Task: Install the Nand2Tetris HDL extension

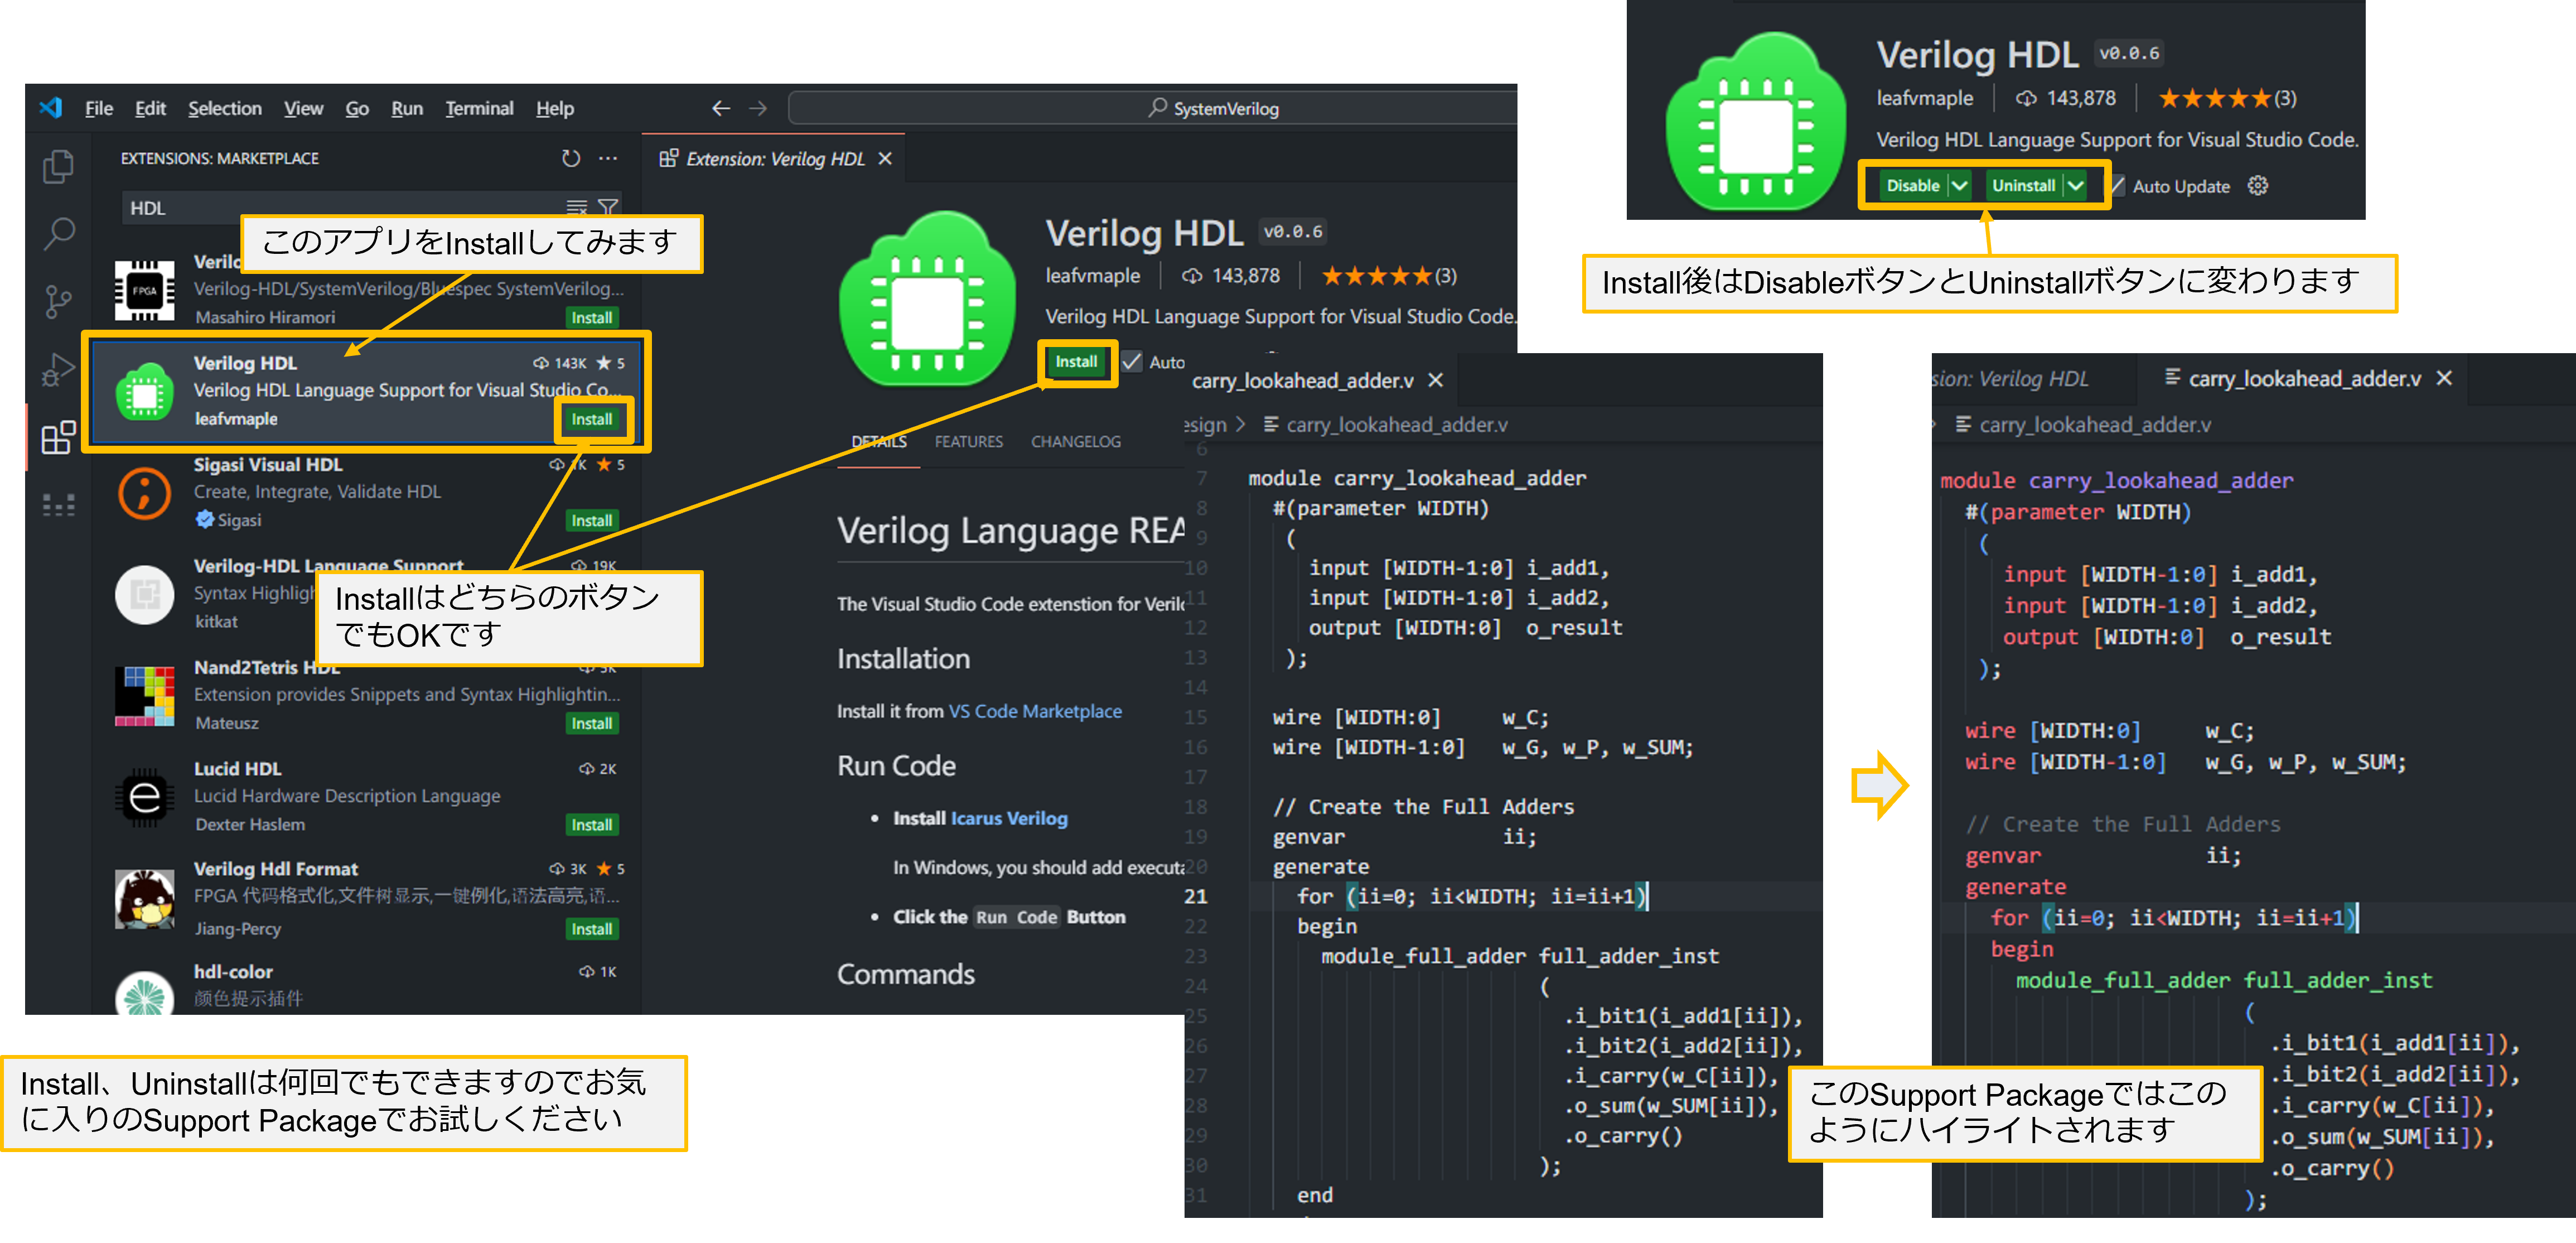Action: pos(592,724)
